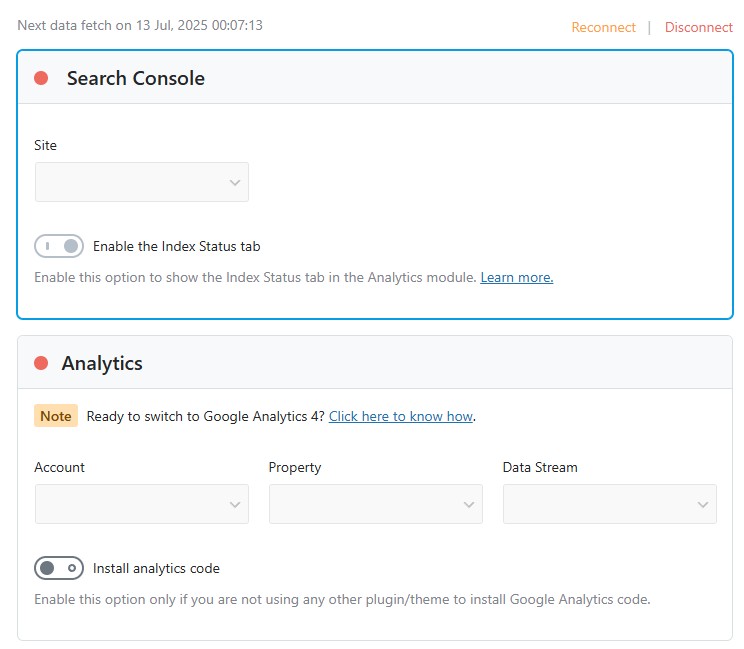Click the Reconnect link

[603, 27]
